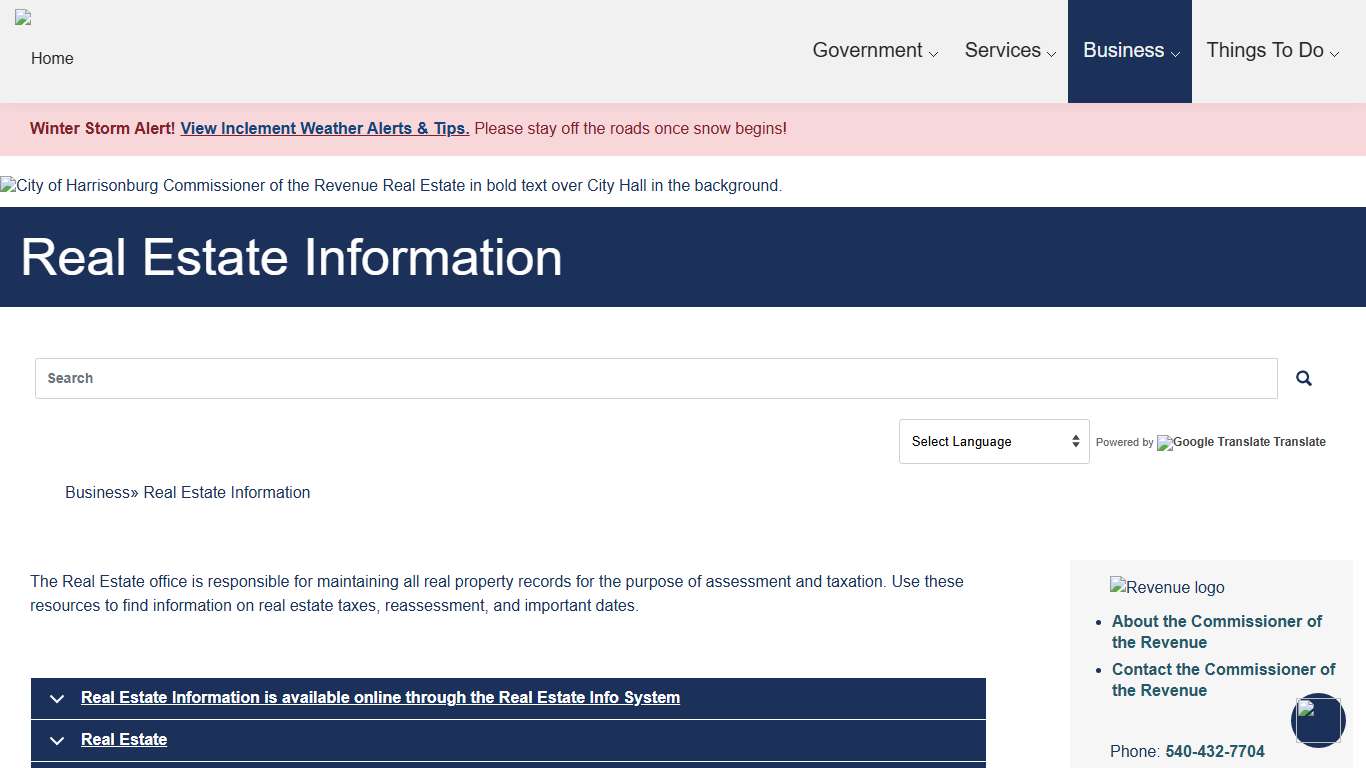
Task: Expand the Real Estate Info System section
Action: [380, 698]
